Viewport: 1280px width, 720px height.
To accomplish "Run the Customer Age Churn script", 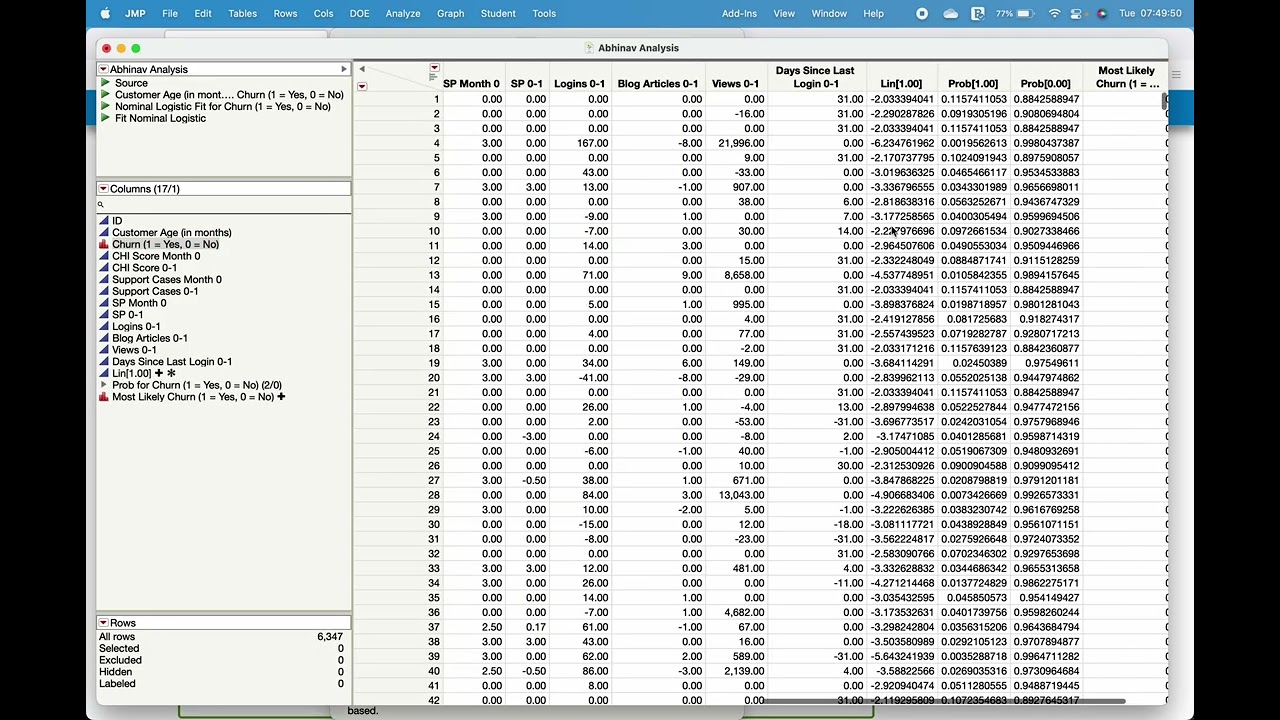I will click(105, 95).
